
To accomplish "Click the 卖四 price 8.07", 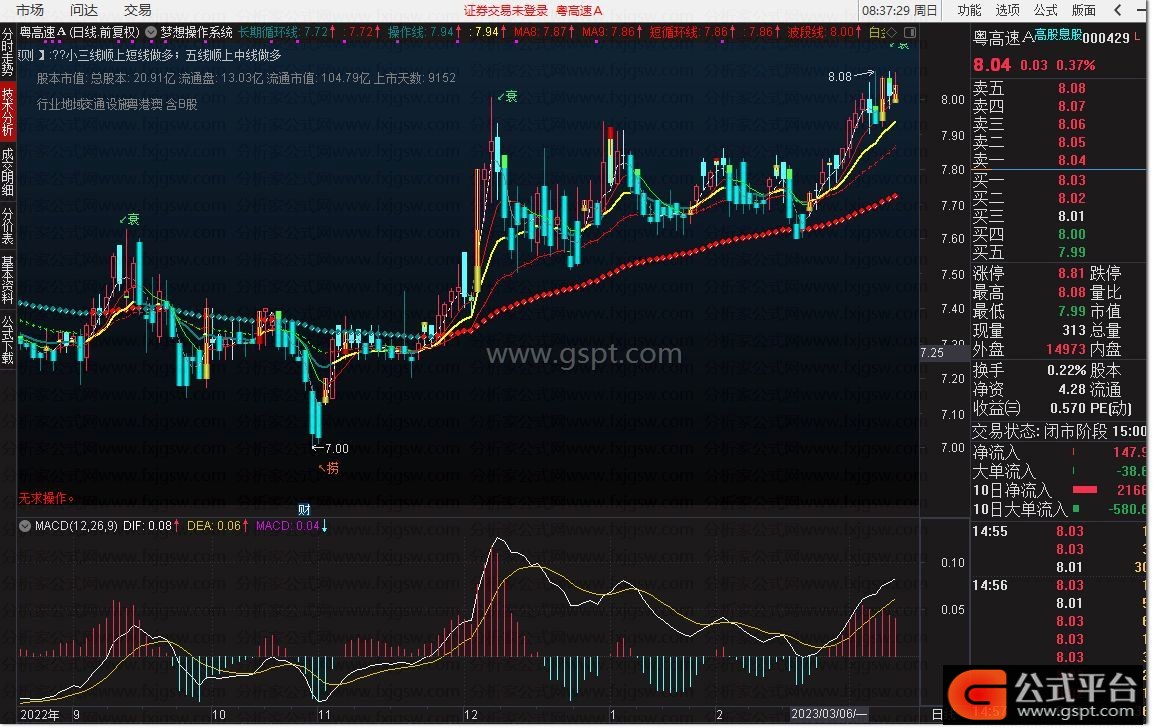I will tap(1071, 106).
